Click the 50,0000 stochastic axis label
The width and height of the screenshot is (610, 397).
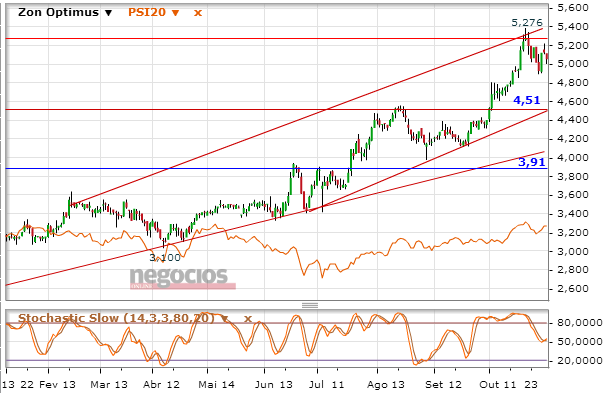point(580,341)
